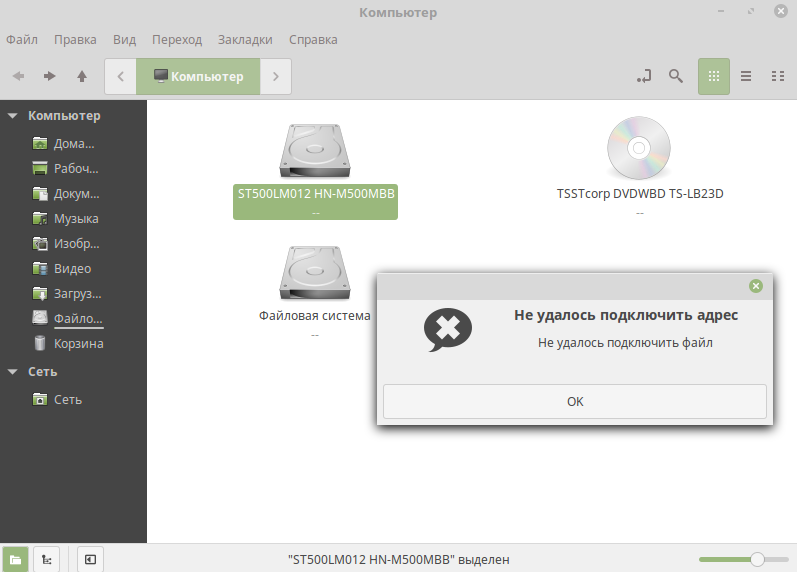Click the dialog message Не удалось подключить файл
Screen dimensions: 797x572
(625, 343)
